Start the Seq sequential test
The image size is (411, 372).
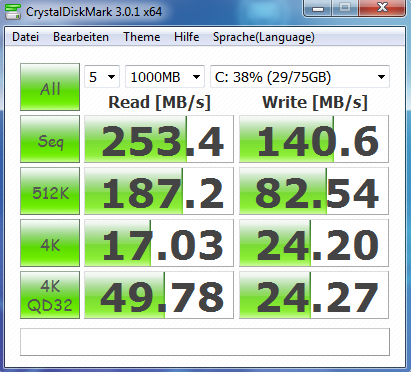coord(50,139)
